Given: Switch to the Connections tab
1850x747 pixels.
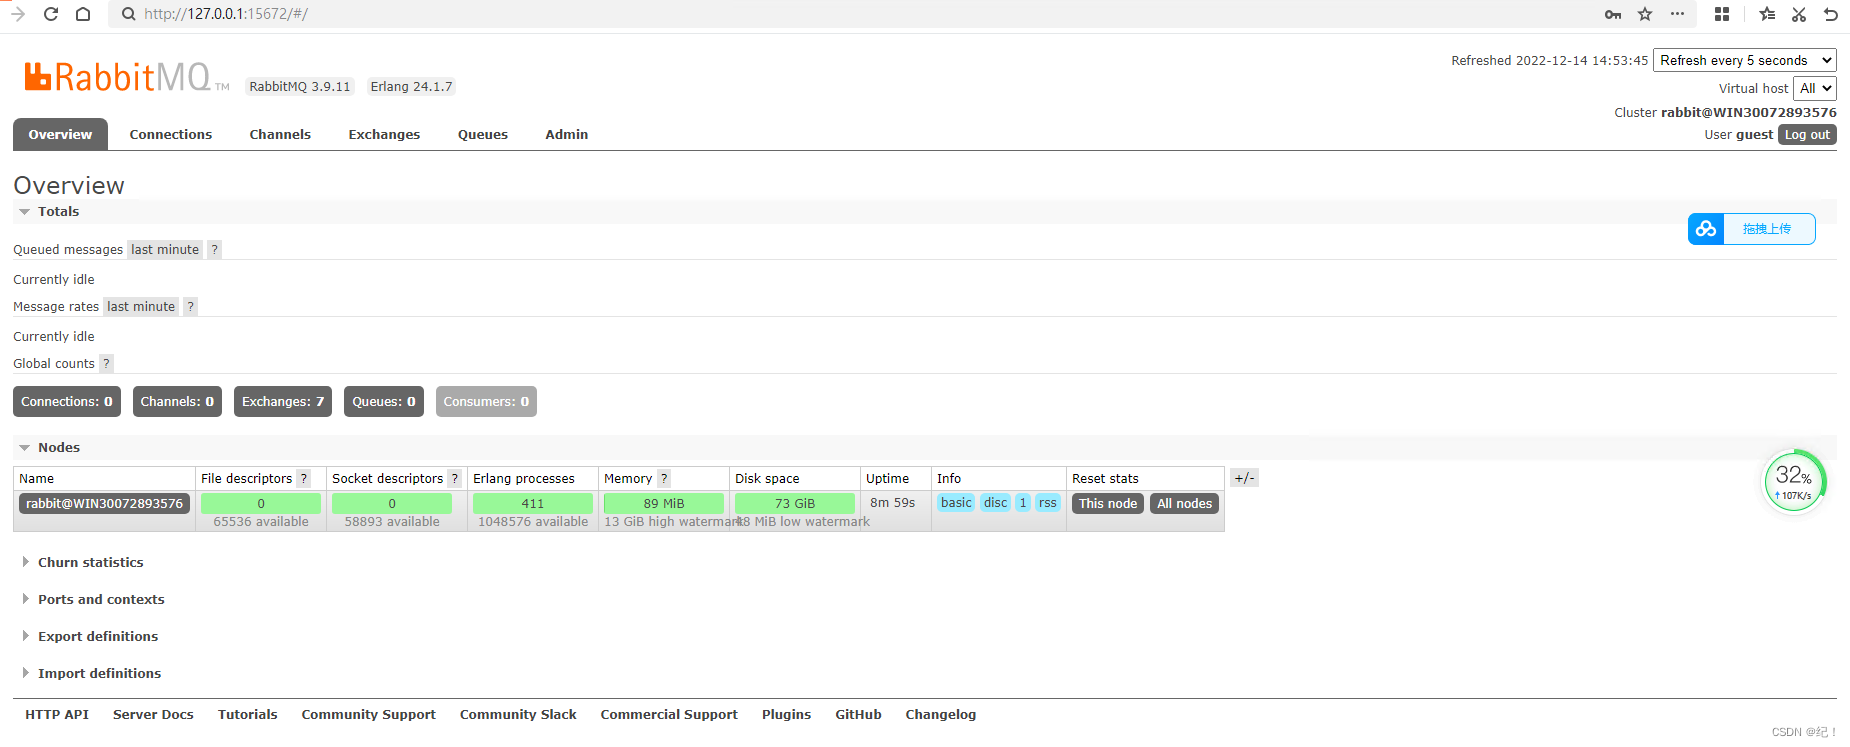Looking at the screenshot, I should tap(171, 135).
